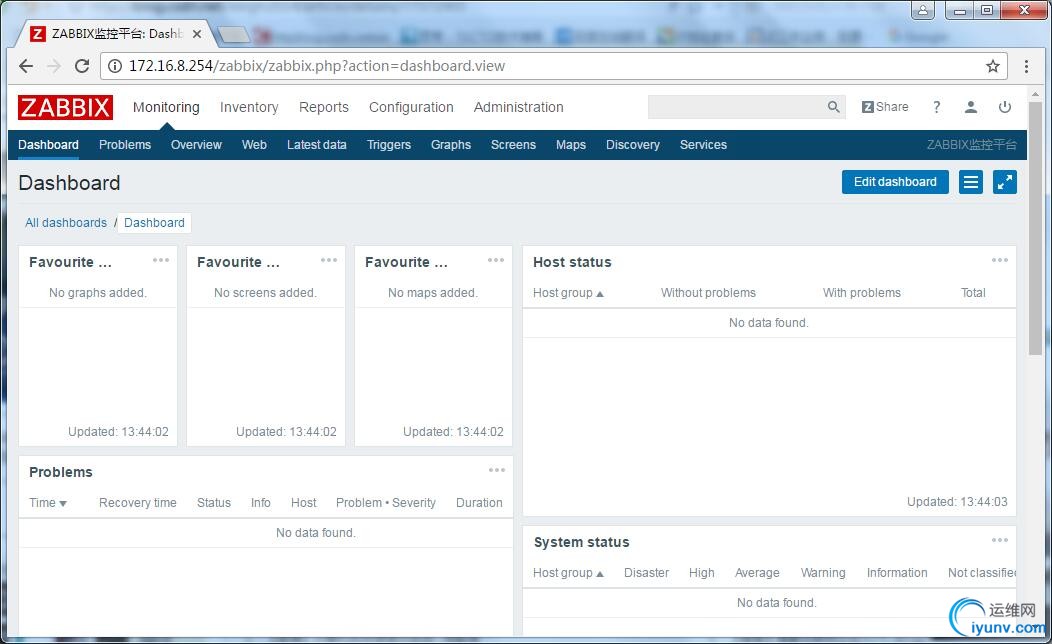Open the Discovery submenu
Image resolution: width=1052 pixels, height=644 pixels.
[x=633, y=145]
